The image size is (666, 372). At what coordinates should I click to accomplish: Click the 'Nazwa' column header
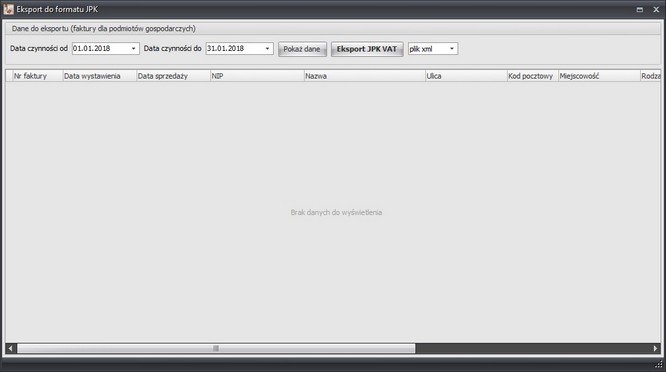click(365, 76)
